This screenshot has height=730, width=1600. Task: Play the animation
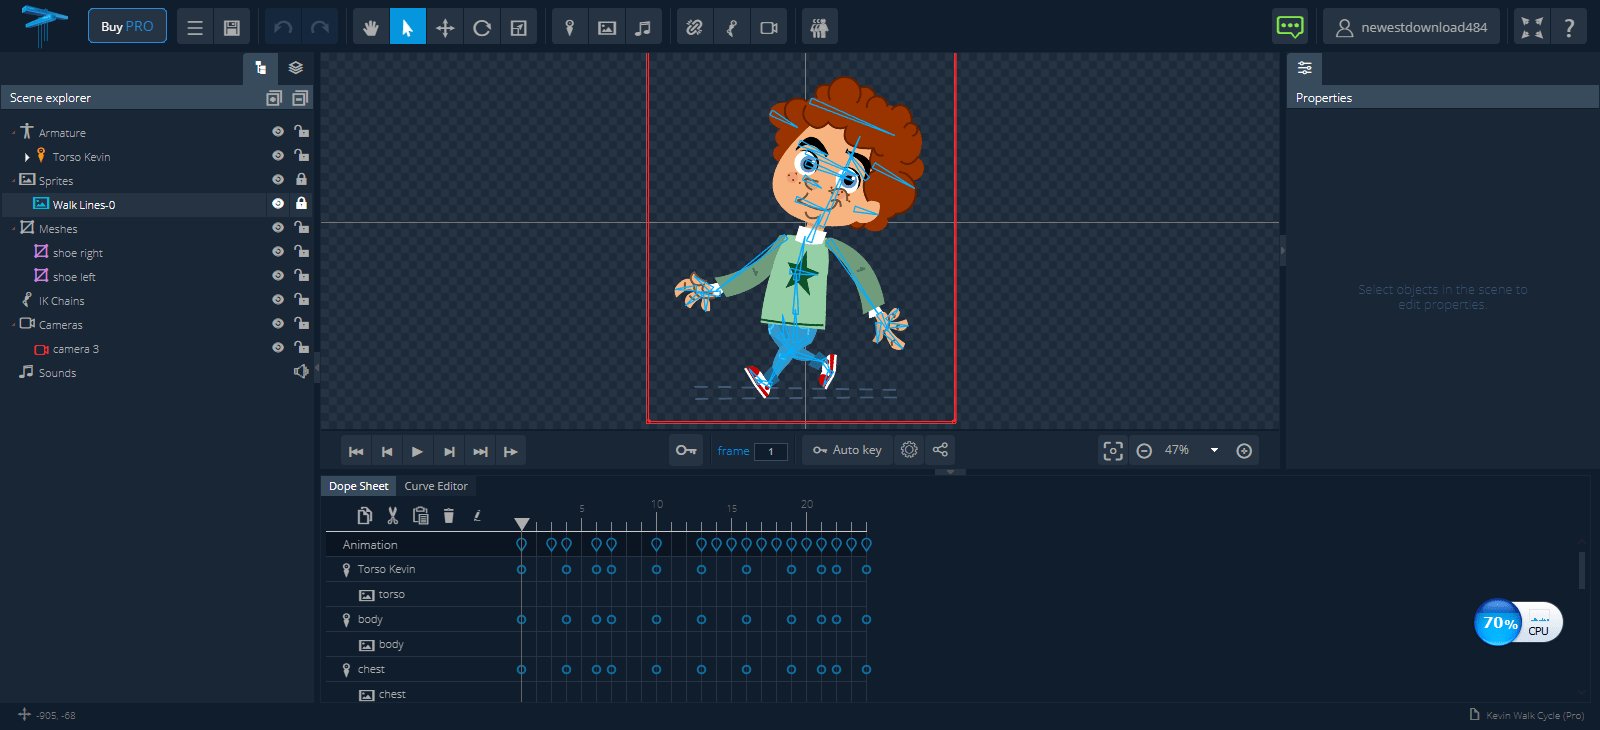click(417, 451)
